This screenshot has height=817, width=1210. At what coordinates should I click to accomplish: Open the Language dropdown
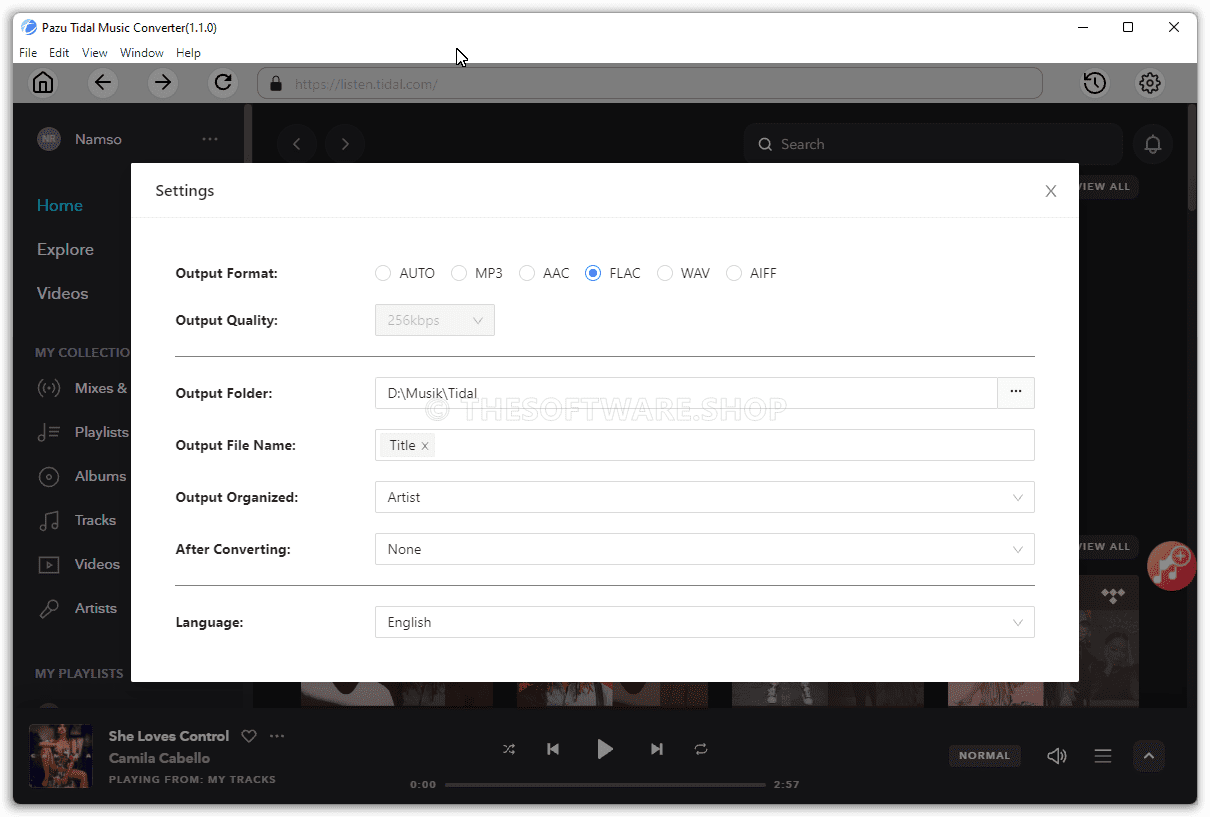pyautogui.click(x=705, y=622)
